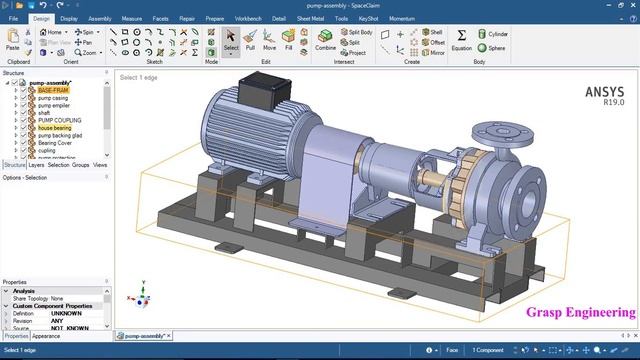Collapse the pump-assembly root node
This screenshot has width=640, height=360.
(x=7, y=83)
